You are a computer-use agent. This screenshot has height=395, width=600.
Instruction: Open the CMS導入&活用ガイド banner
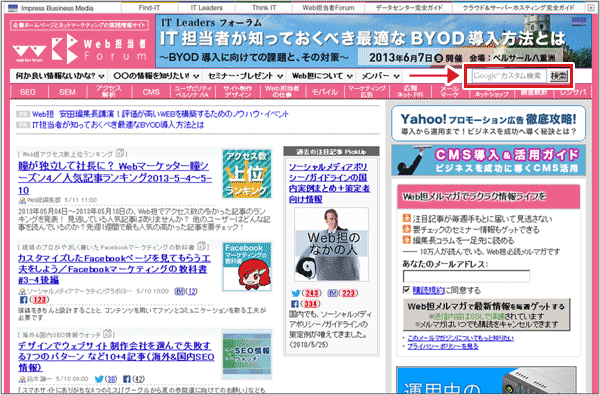[x=488, y=160]
